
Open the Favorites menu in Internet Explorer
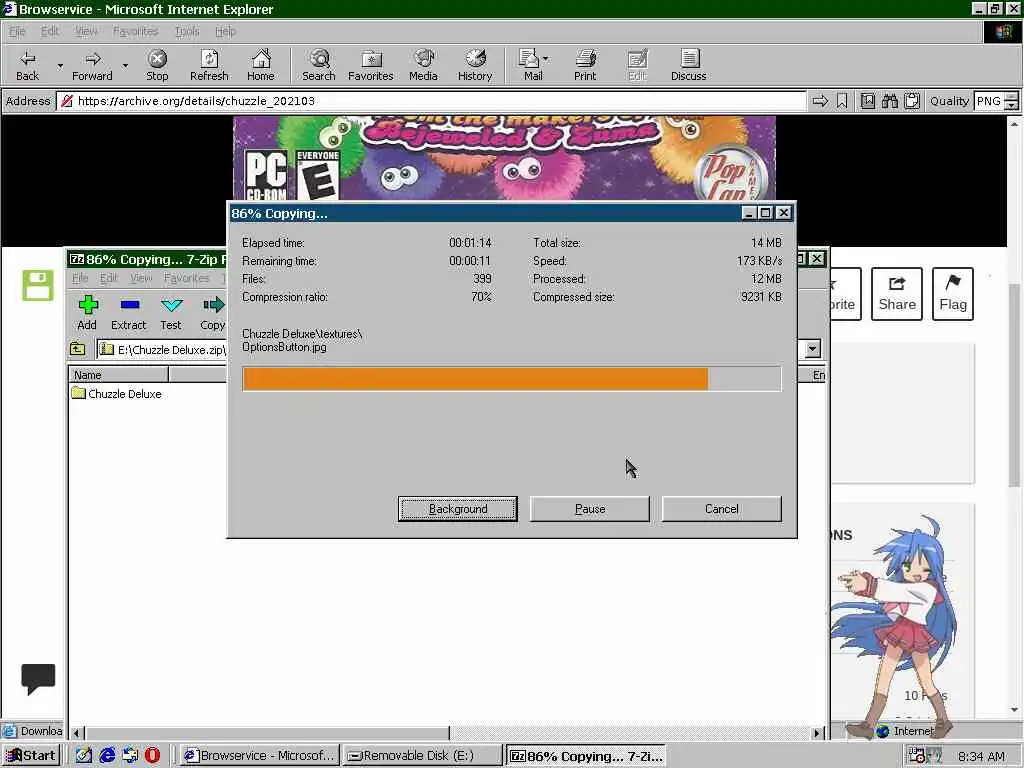135,31
